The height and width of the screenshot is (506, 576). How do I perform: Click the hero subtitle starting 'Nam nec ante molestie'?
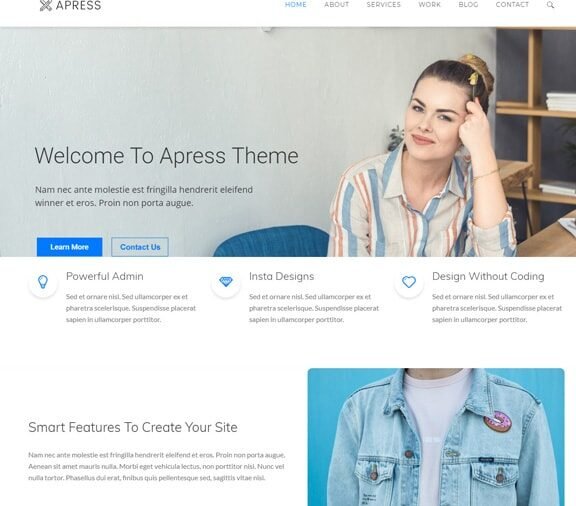(x=144, y=196)
